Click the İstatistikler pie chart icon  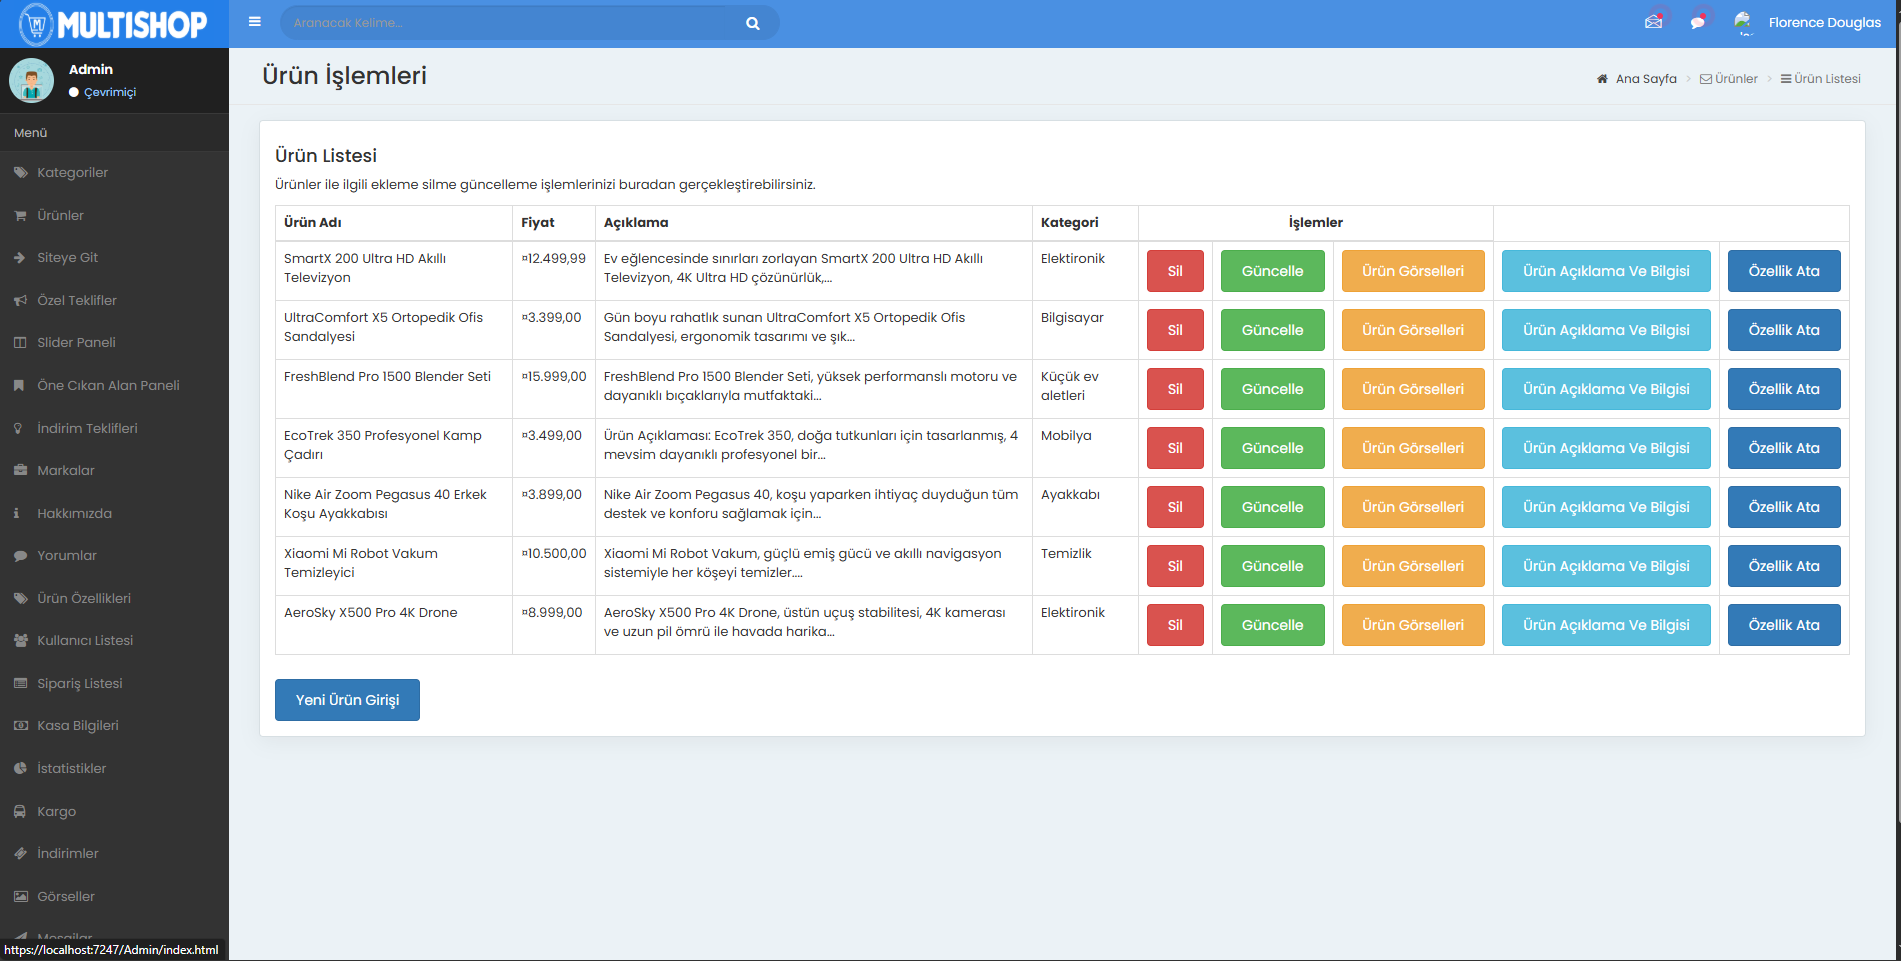click(x=20, y=768)
